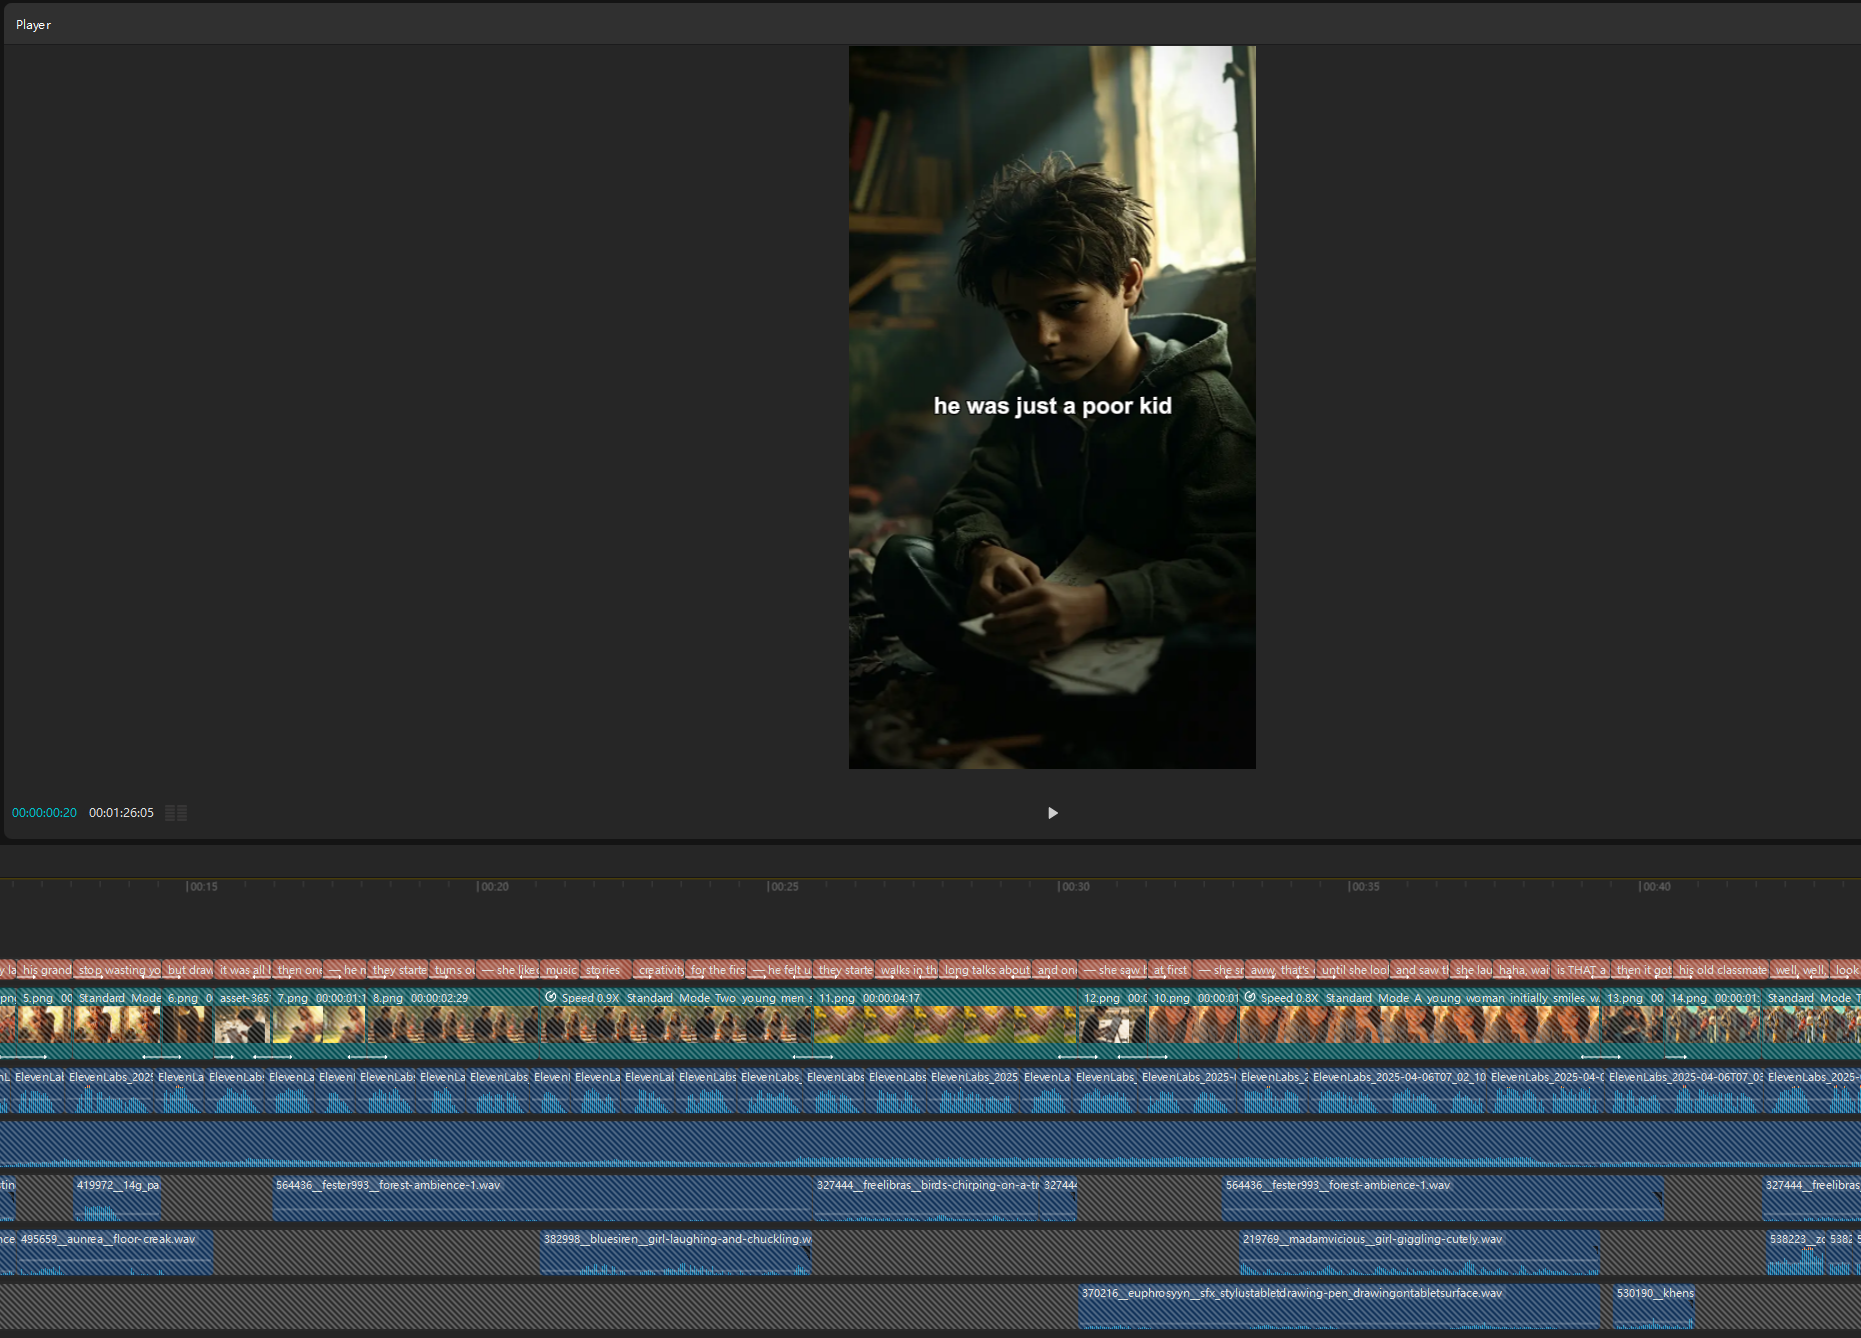Select the 'then it got' caption clip
Screen dimensions: 1861x1338
point(1643,970)
